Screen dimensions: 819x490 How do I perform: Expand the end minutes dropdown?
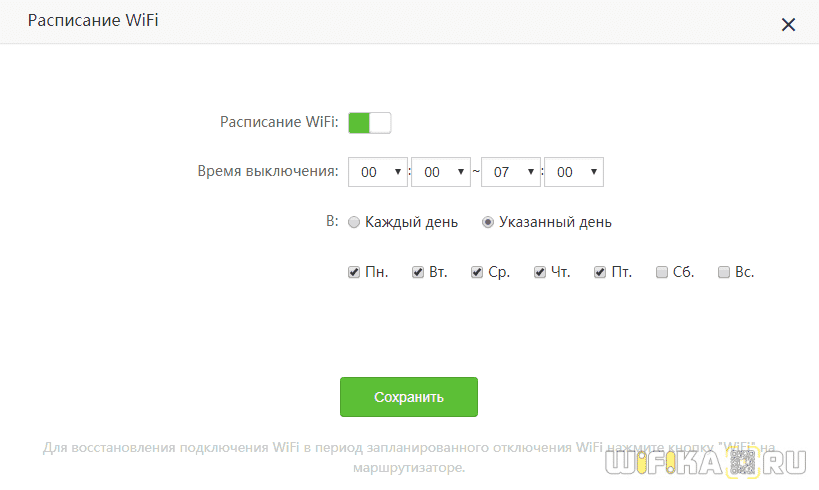[x=574, y=172]
